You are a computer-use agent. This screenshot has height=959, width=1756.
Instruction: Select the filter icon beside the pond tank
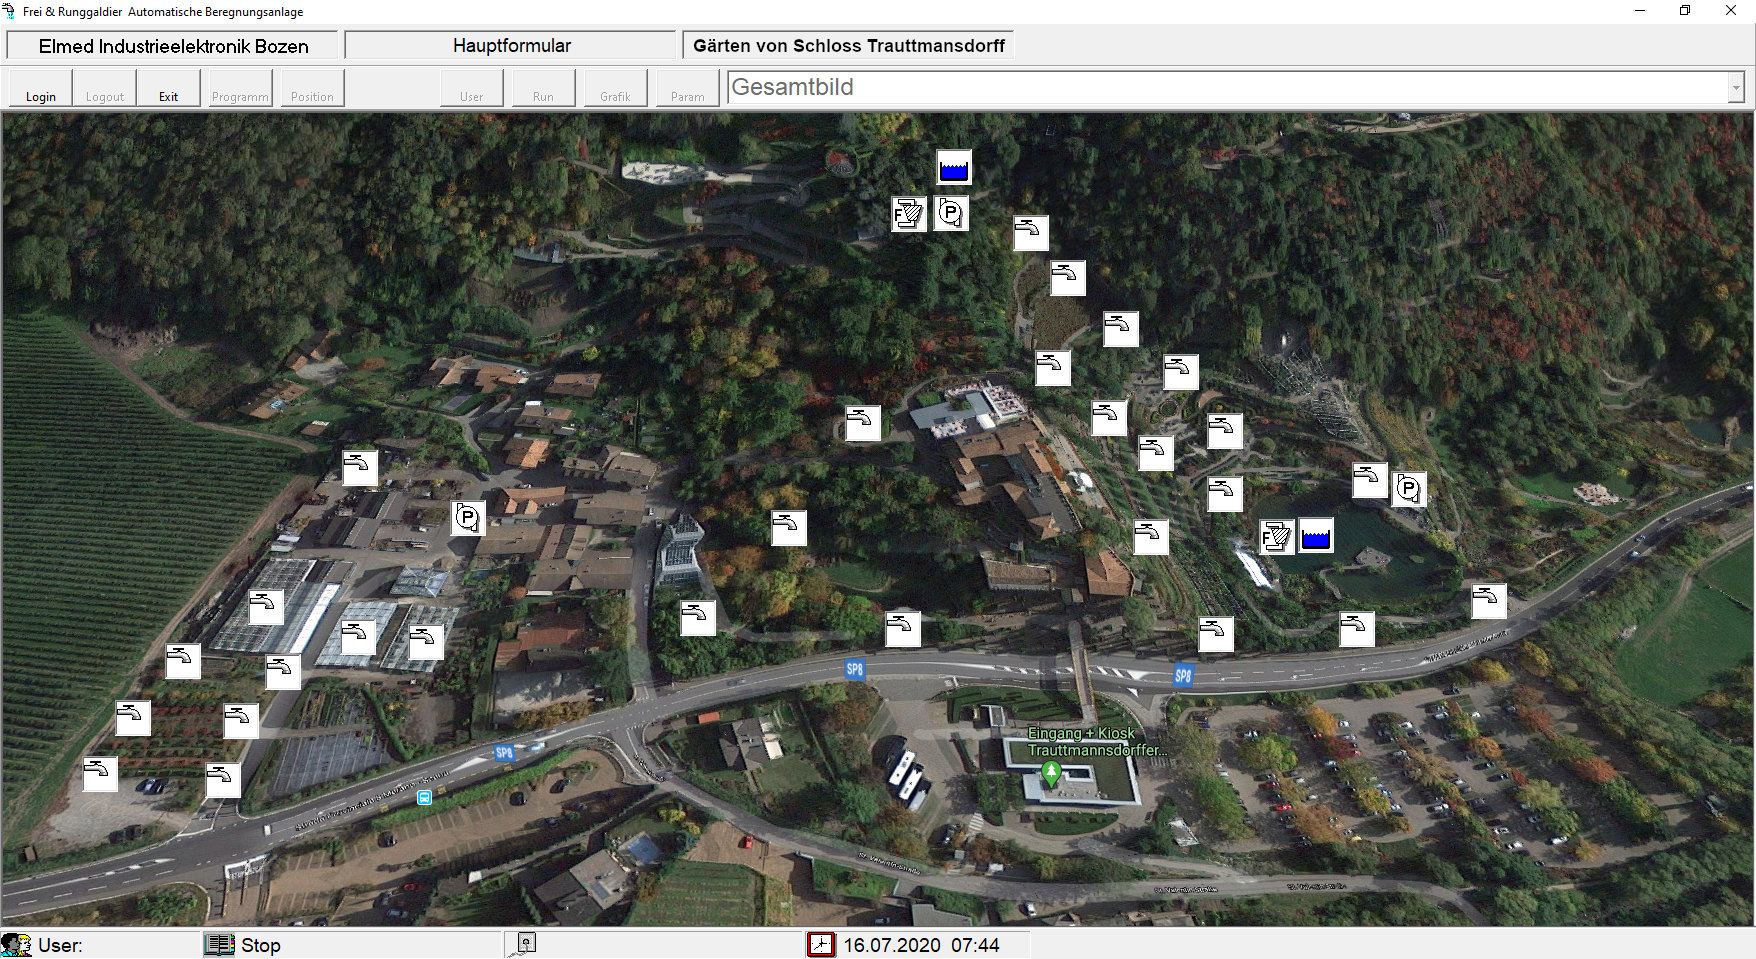tap(1277, 537)
